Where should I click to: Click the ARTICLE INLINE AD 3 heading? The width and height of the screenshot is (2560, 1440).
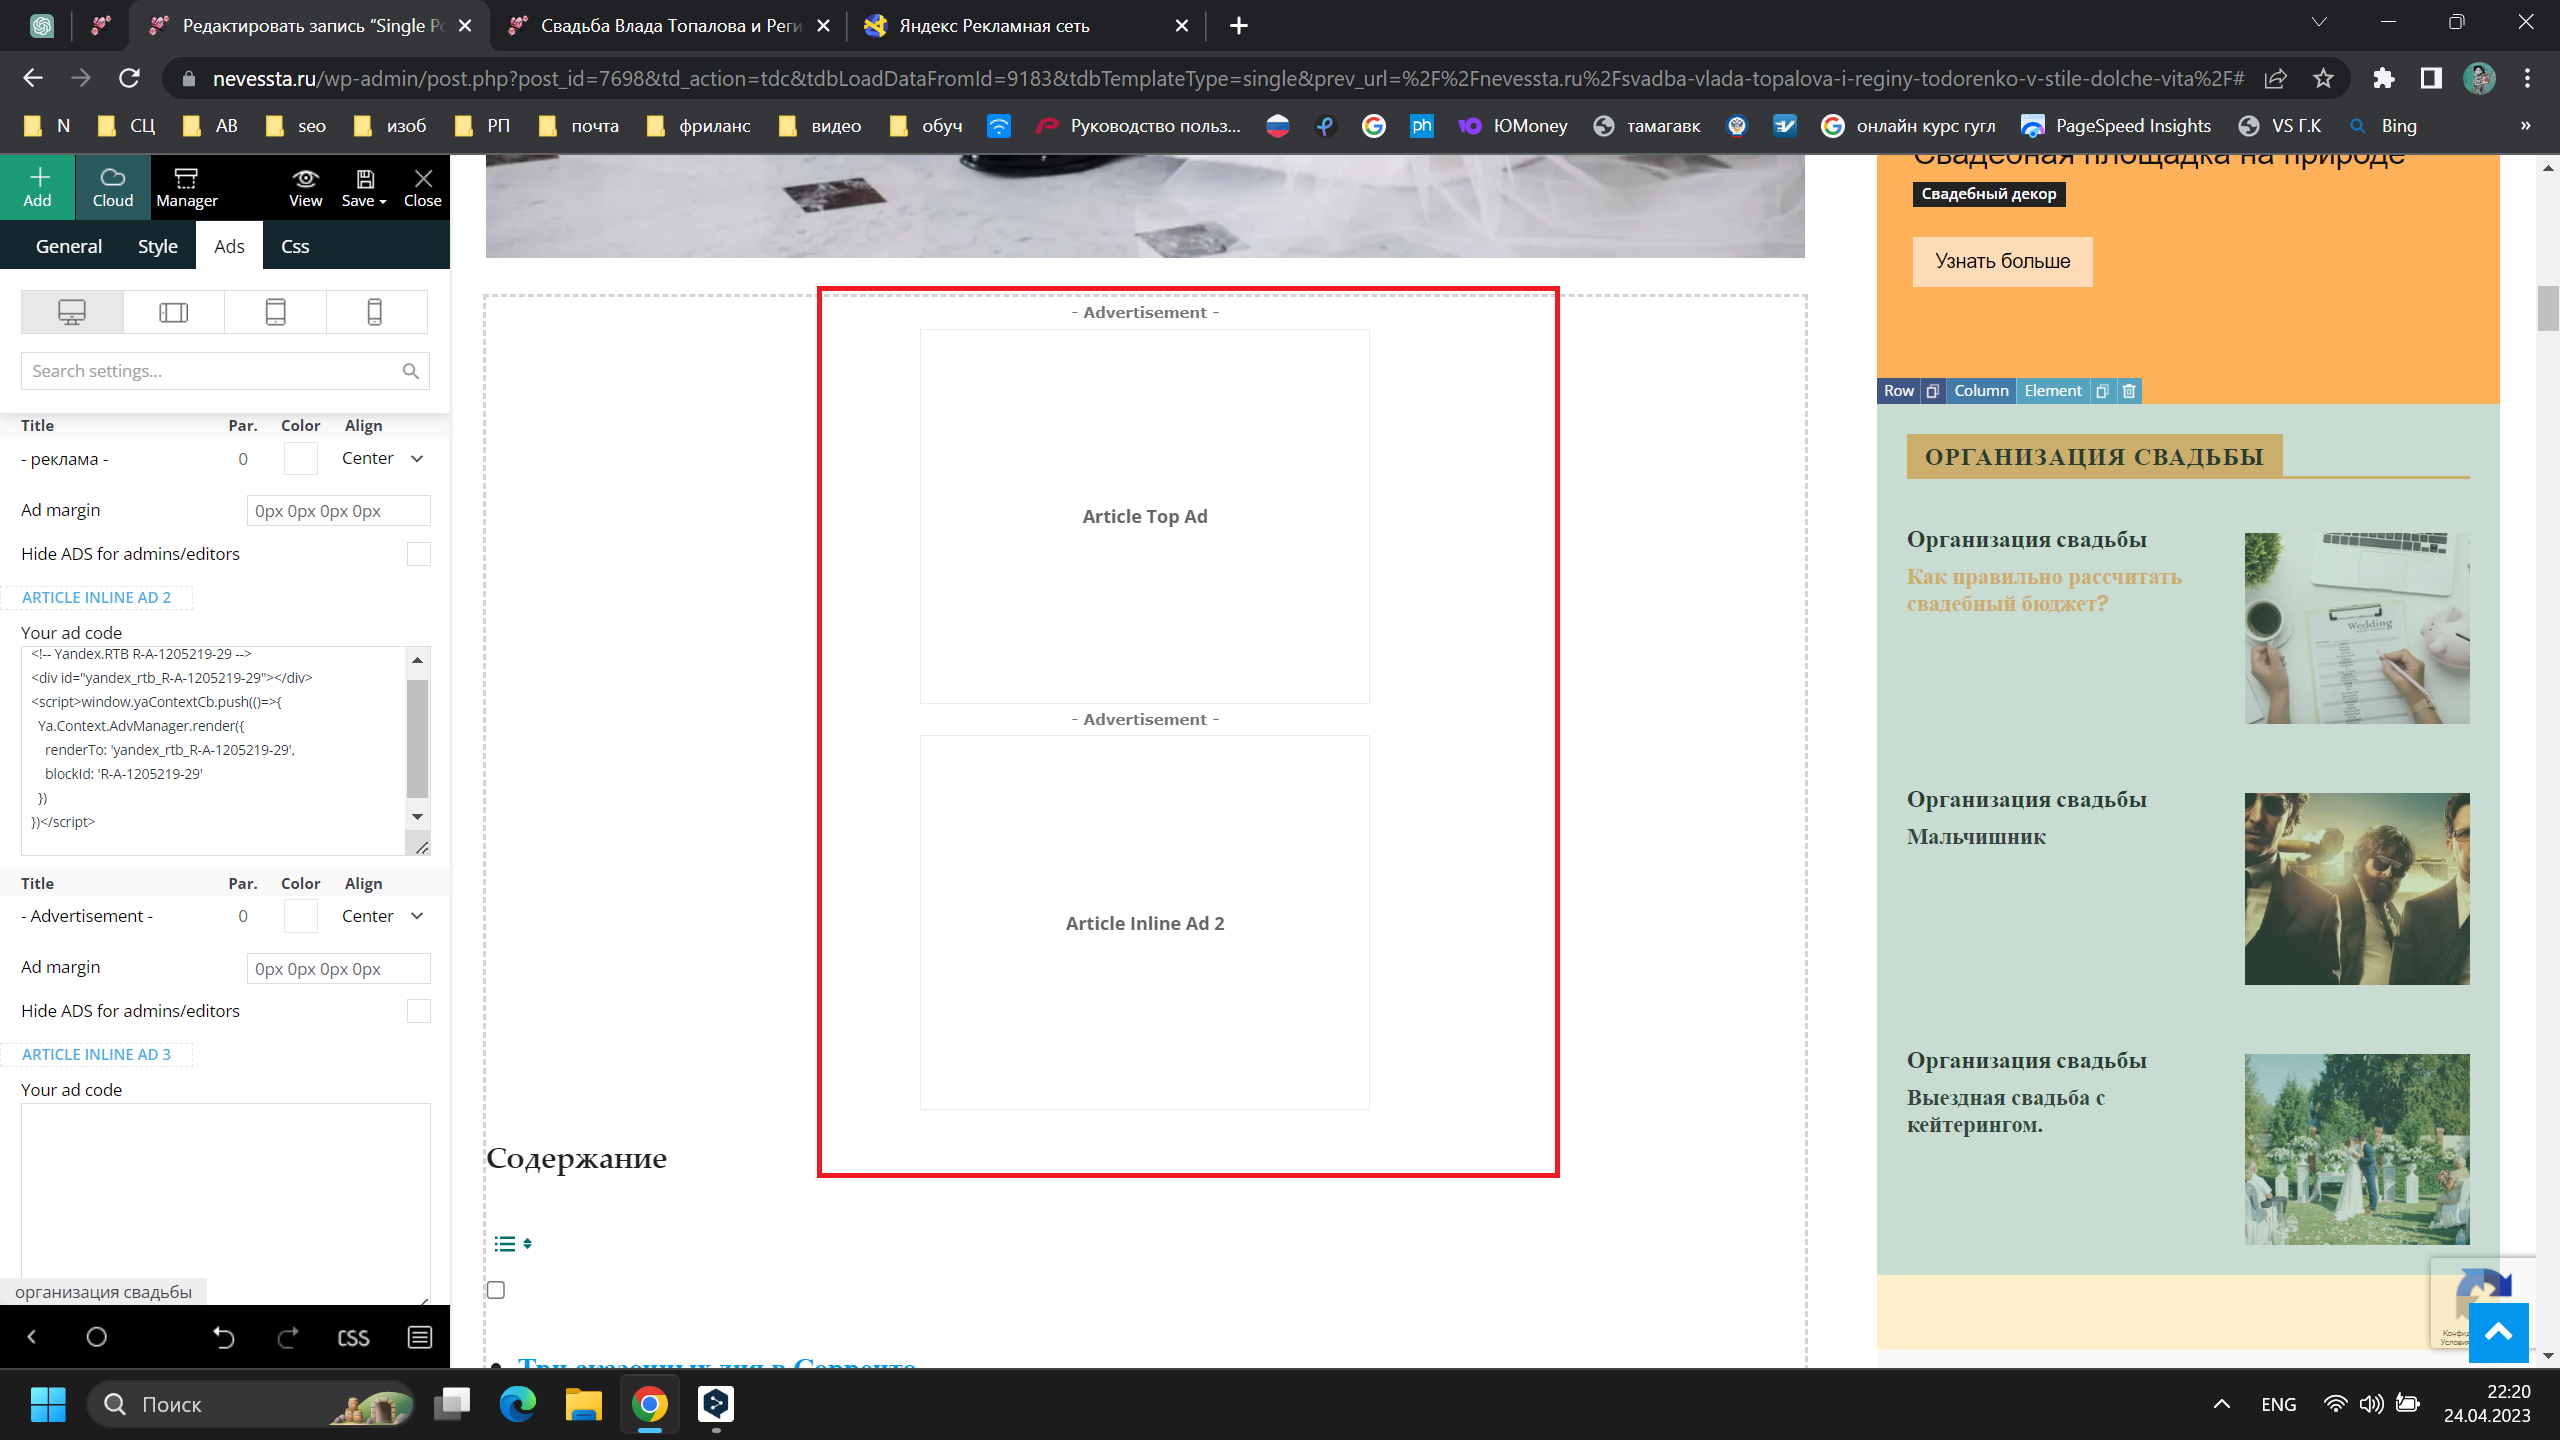tap(96, 1055)
